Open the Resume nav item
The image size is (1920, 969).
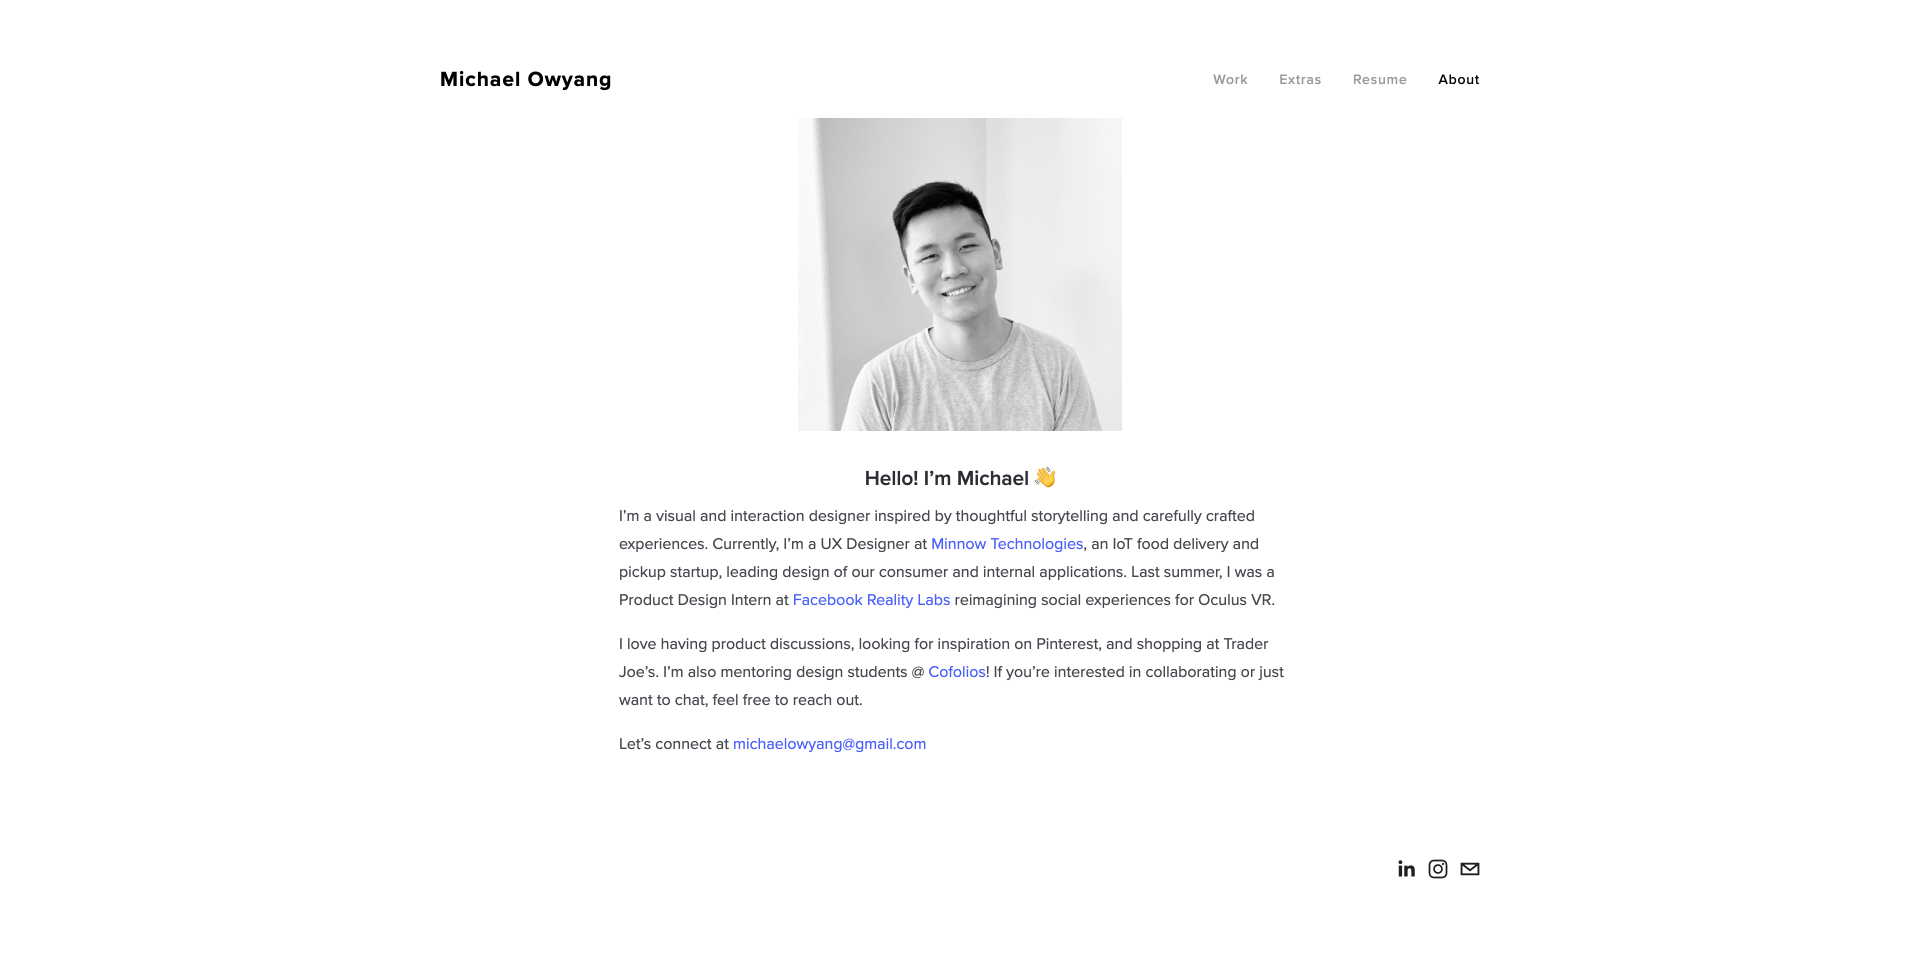point(1380,80)
